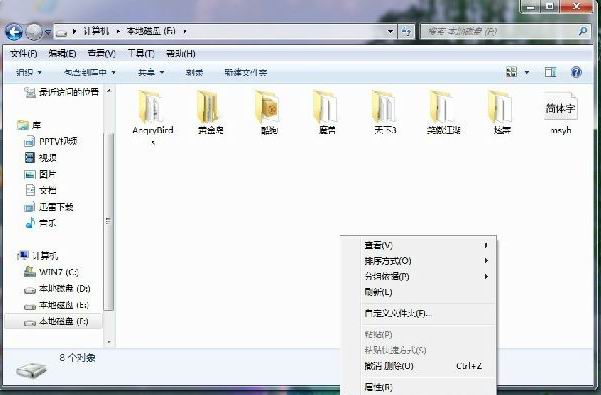
Task: Open the view options dropdown arrow
Action: click(527, 72)
